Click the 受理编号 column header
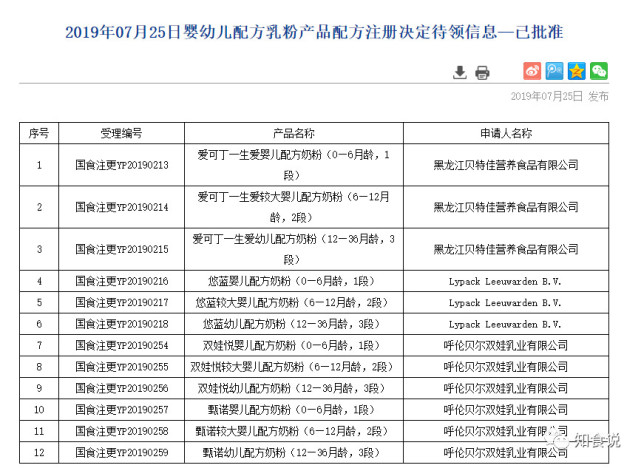641x468 pixels. point(121,133)
